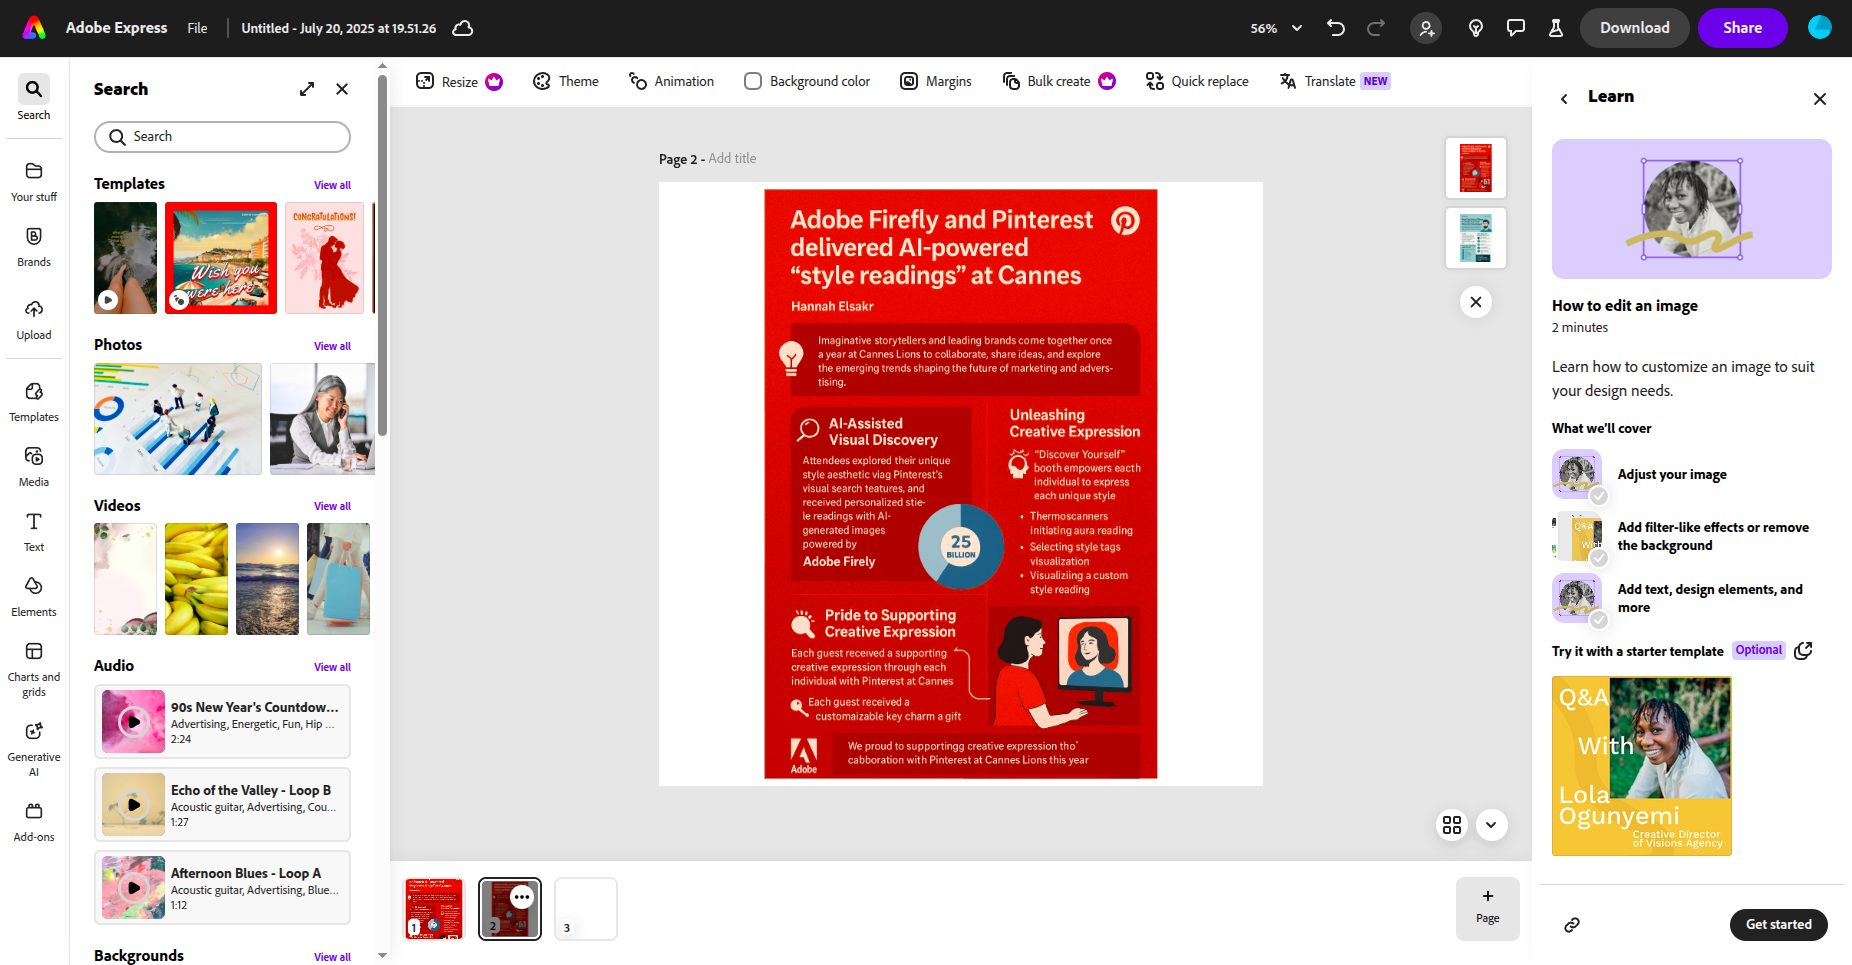Image resolution: width=1852 pixels, height=965 pixels.
Task: Close the Search panel
Action: pyautogui.click(x=342, y=89)
